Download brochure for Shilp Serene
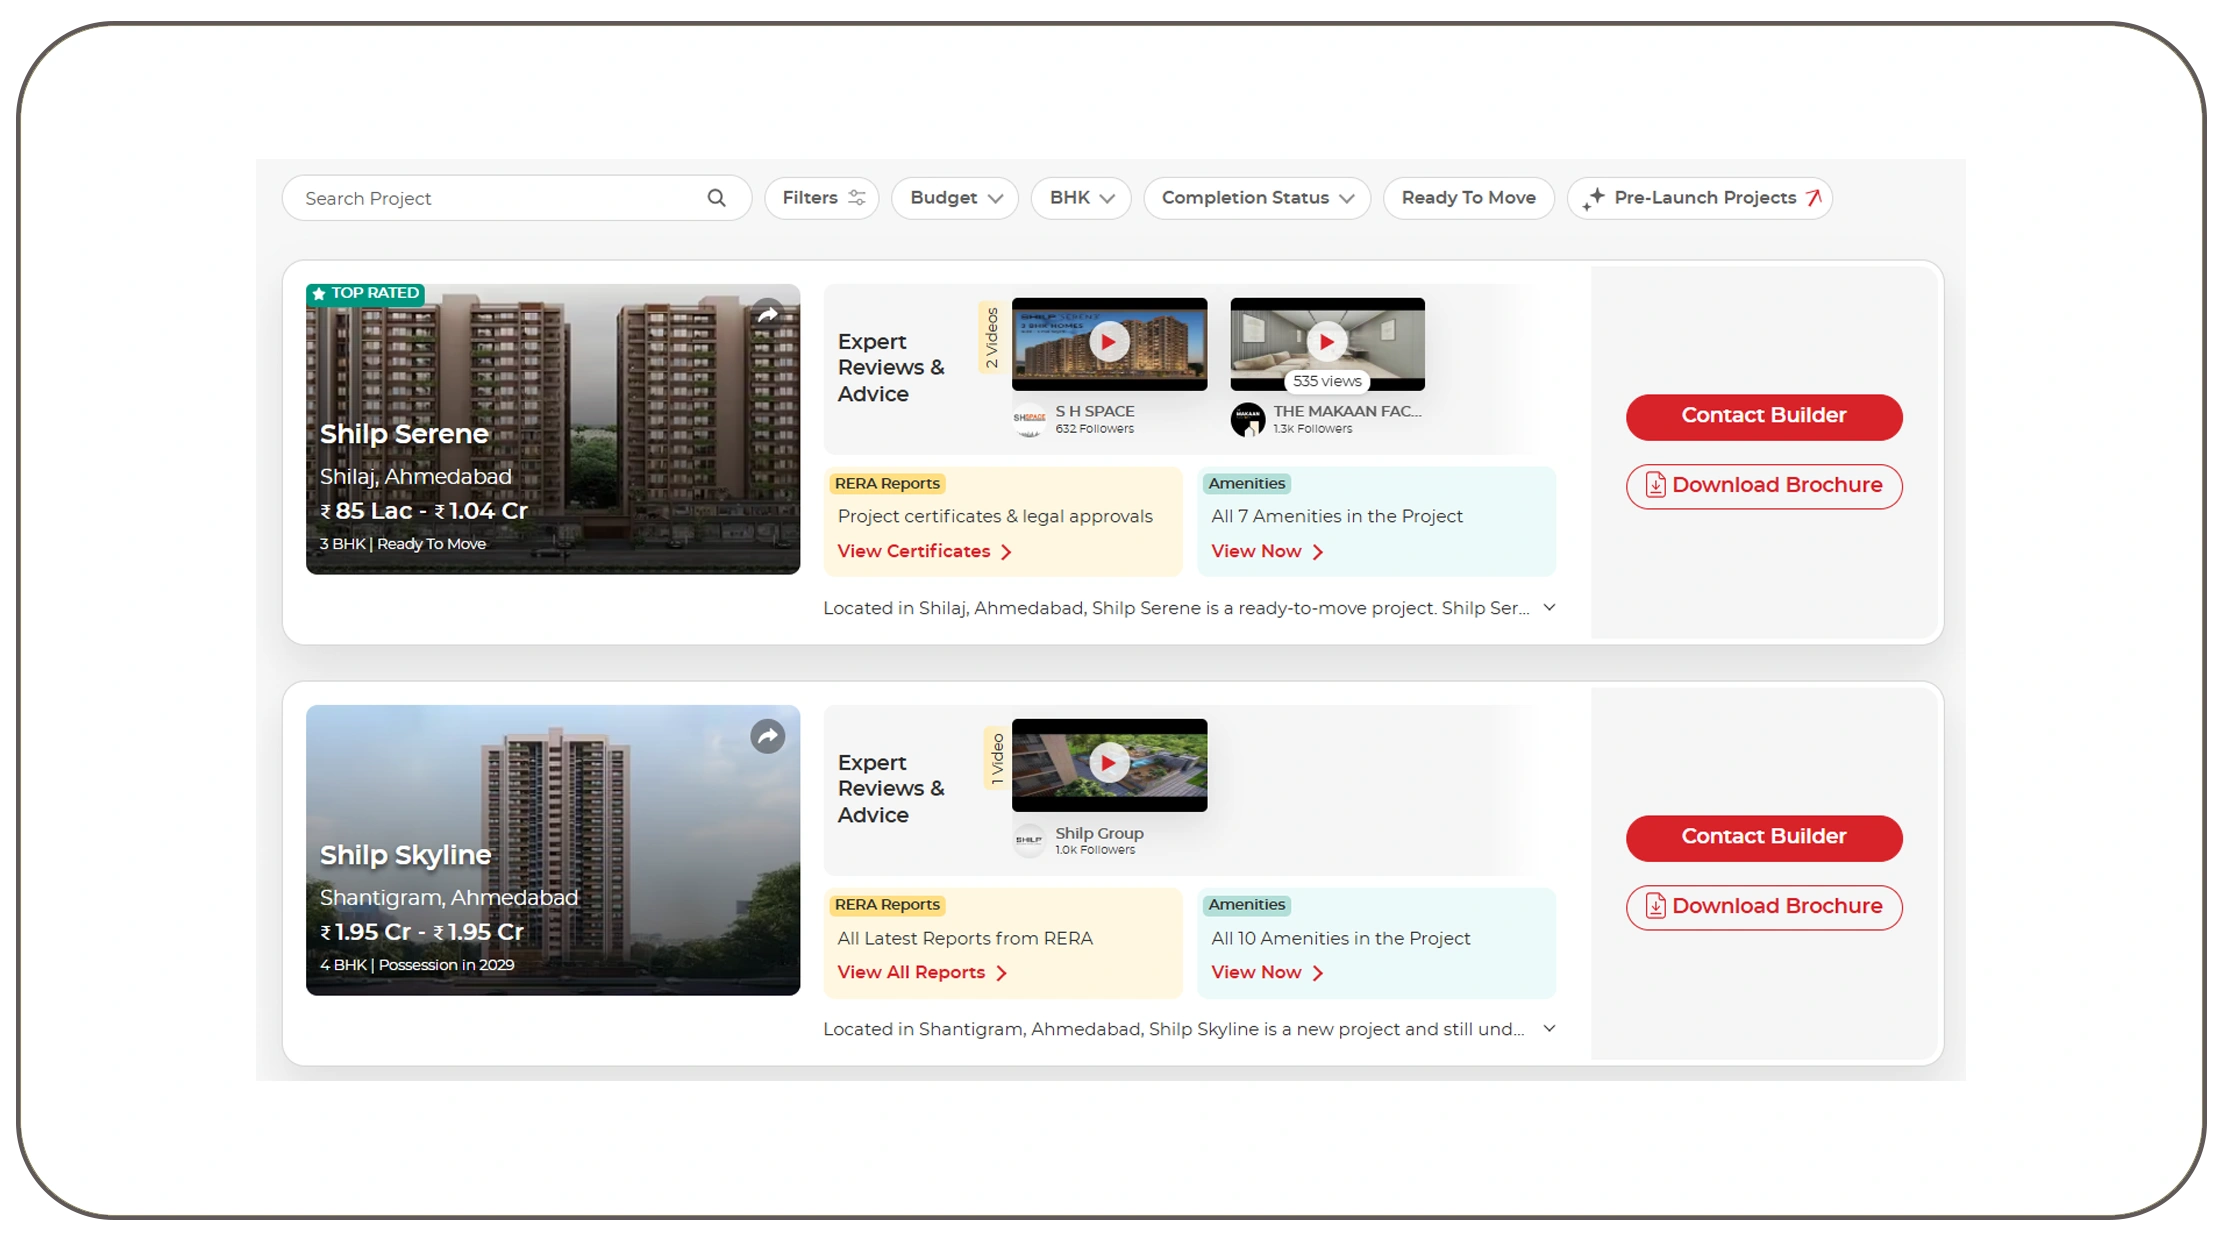Screen dimensions: 2223x1240 [x=1764, y=486]
